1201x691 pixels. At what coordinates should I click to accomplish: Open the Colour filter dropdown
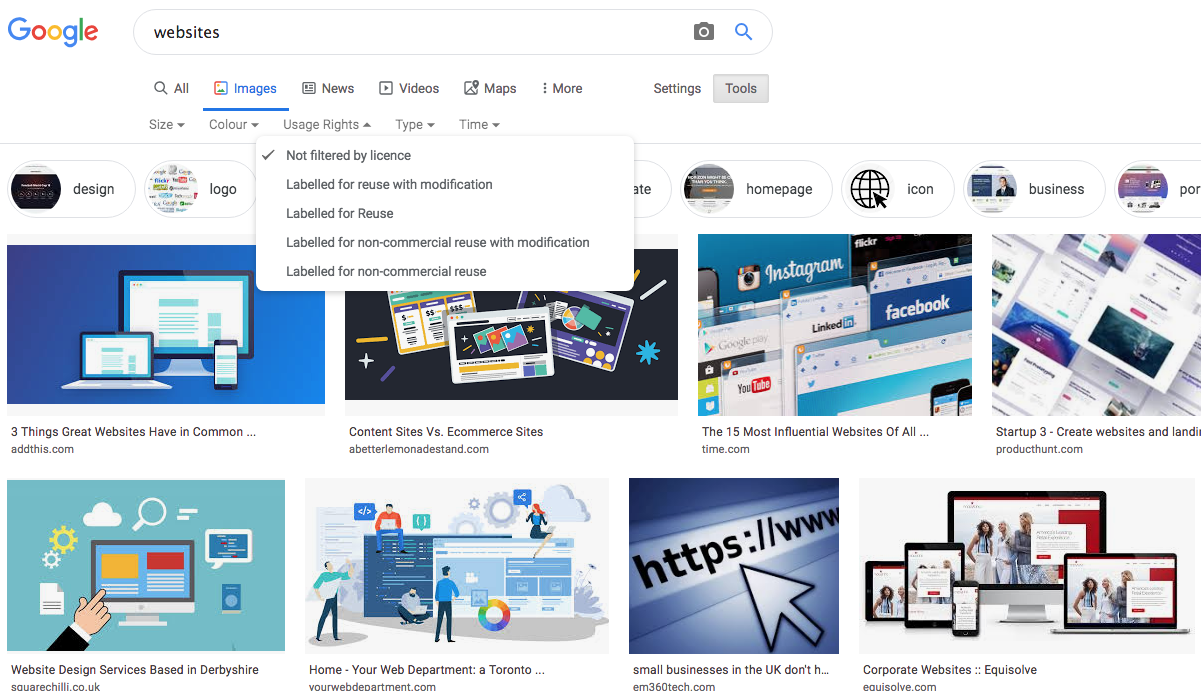tap(234, 125)
